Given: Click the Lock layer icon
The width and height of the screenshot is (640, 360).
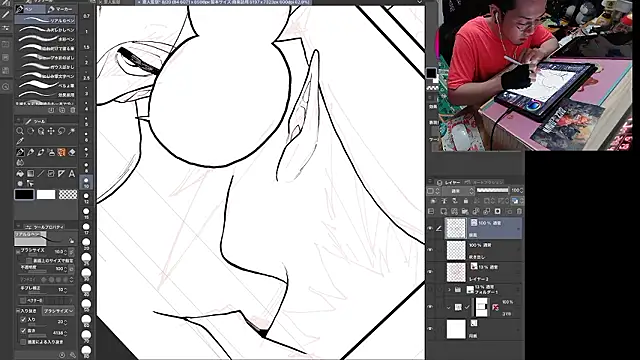Looking at the screenshot, I should tap(466, 201).
